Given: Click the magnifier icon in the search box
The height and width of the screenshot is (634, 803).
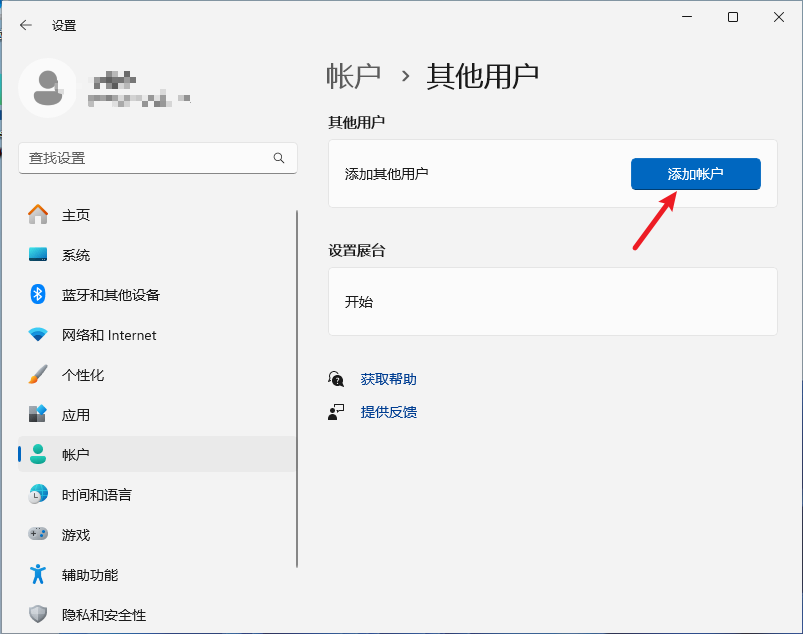Looking at the screenshot, I should 280,158.
